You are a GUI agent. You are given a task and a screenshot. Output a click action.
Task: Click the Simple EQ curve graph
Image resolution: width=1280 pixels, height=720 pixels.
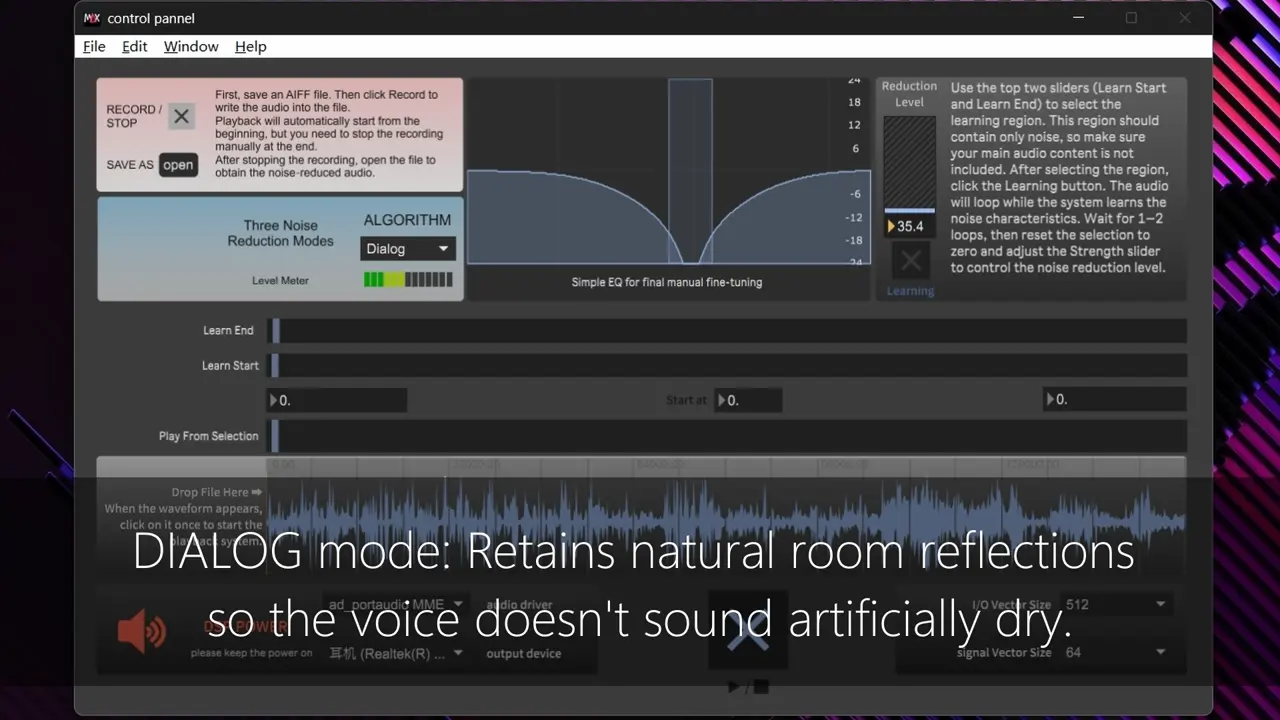pyautogui.click(x=668, y=172)
